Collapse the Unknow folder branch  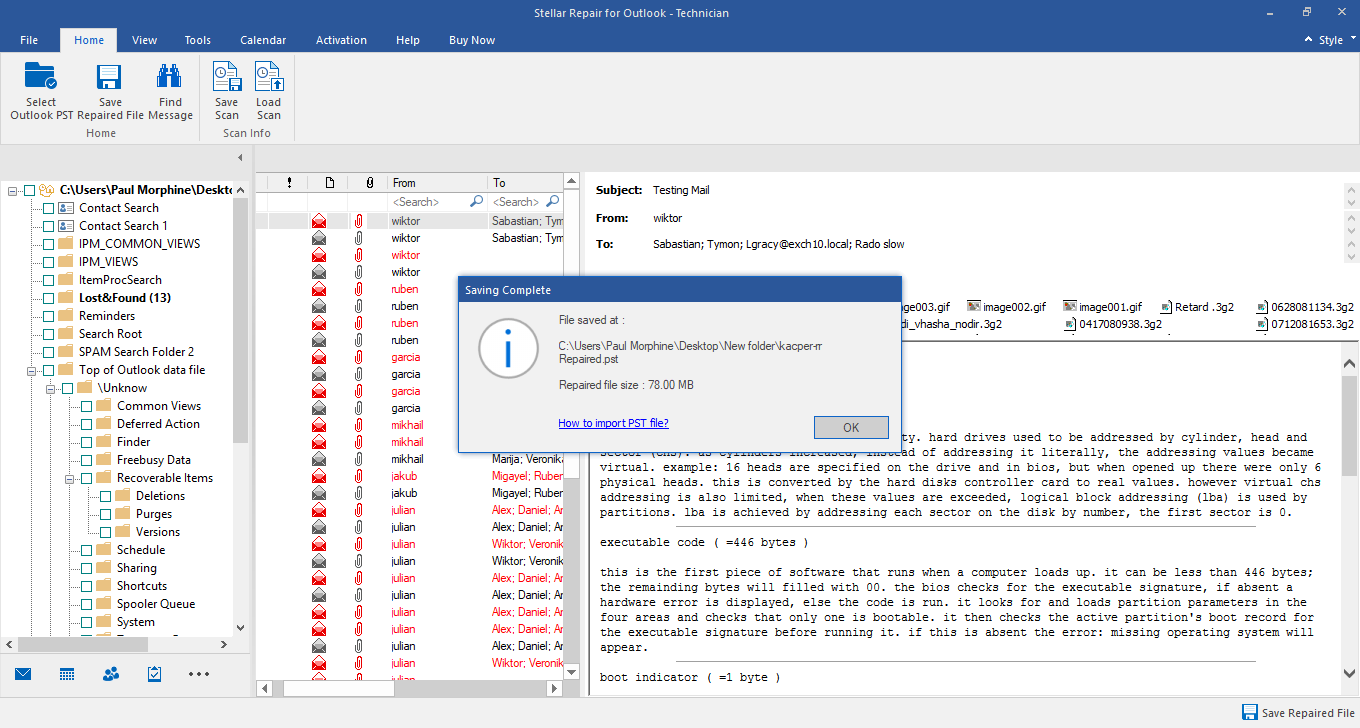point(53,387)
